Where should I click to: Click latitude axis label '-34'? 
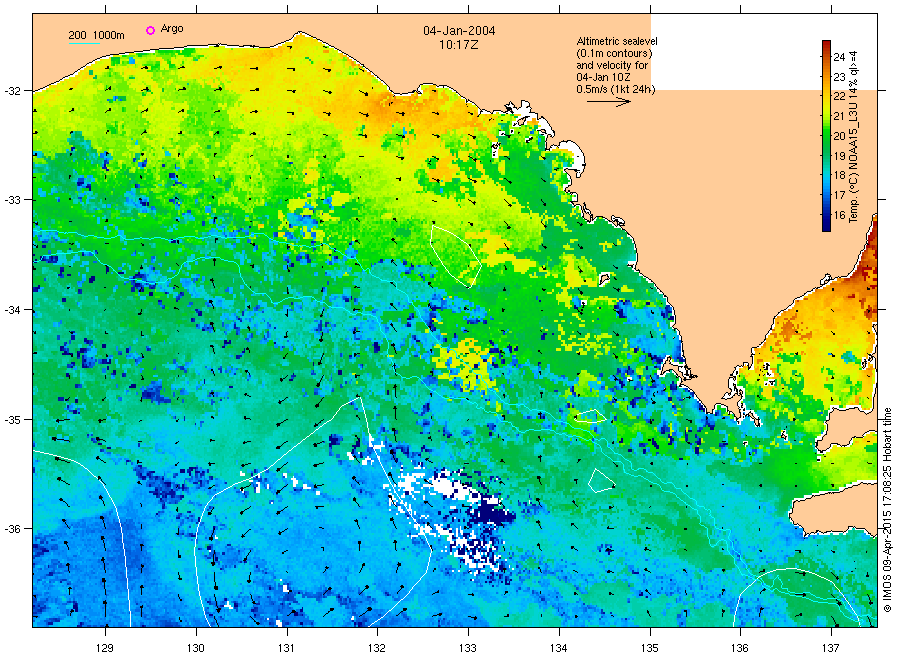point(12,310)
